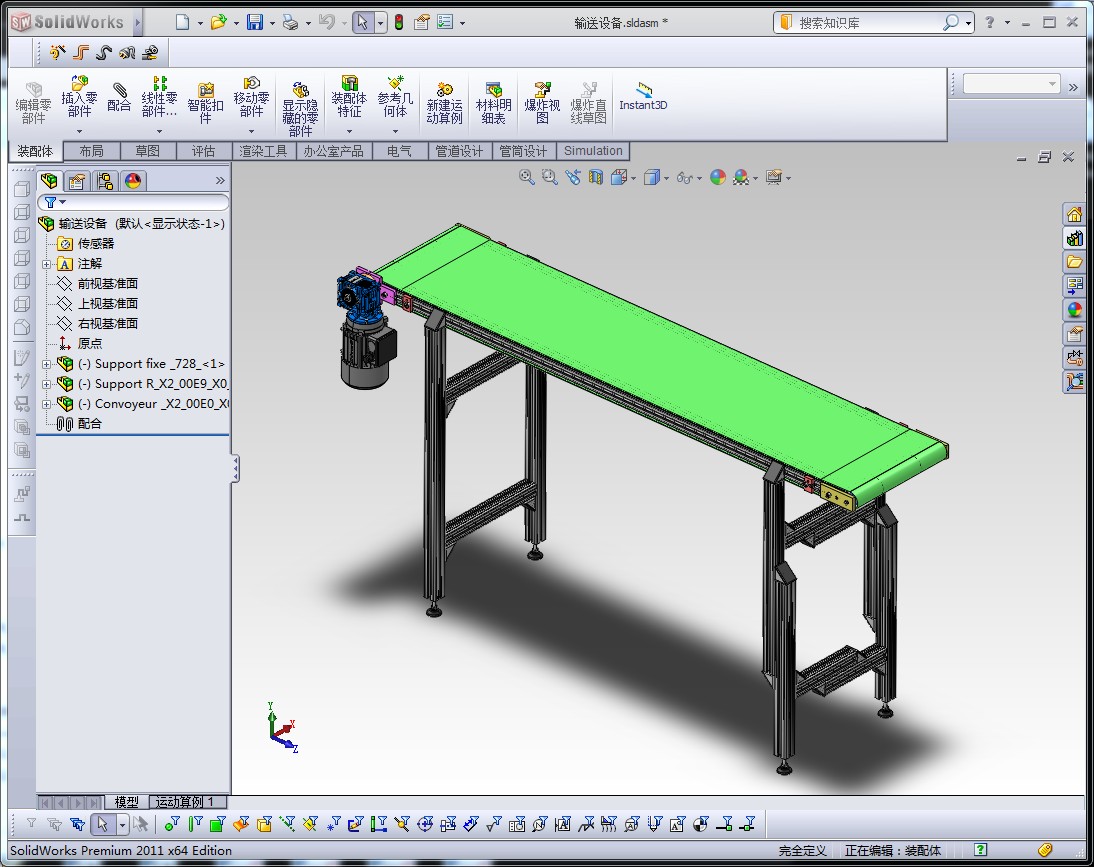Click the Edit Component (编辑零部件) tool
Viewport: 1094px width, 867px height.
[33, 103]
